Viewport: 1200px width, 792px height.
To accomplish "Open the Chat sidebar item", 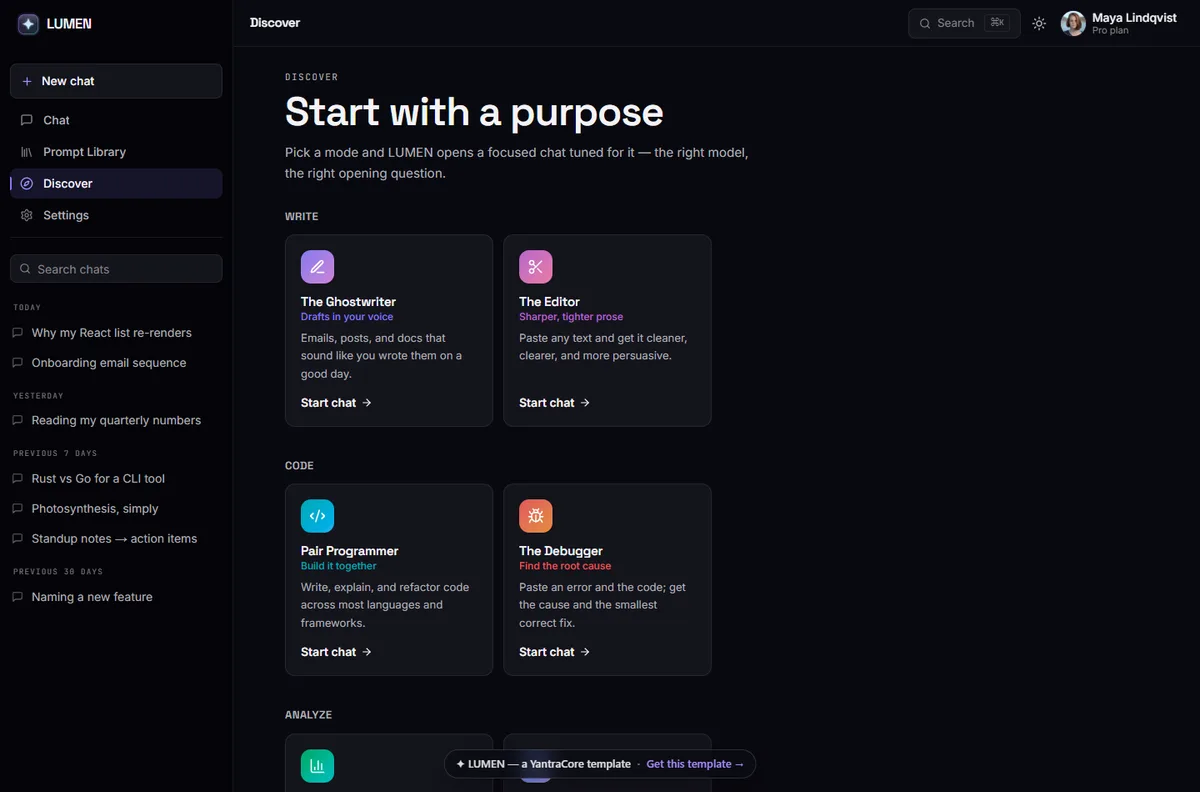I will pyautogui.click(x=116, y=120).
